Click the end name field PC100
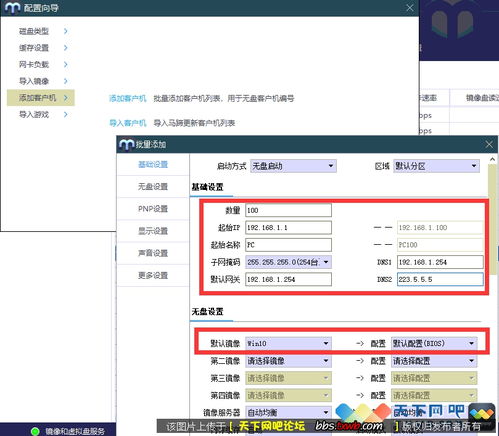Screen dimensions: 499x436 [x=440, y=245]
